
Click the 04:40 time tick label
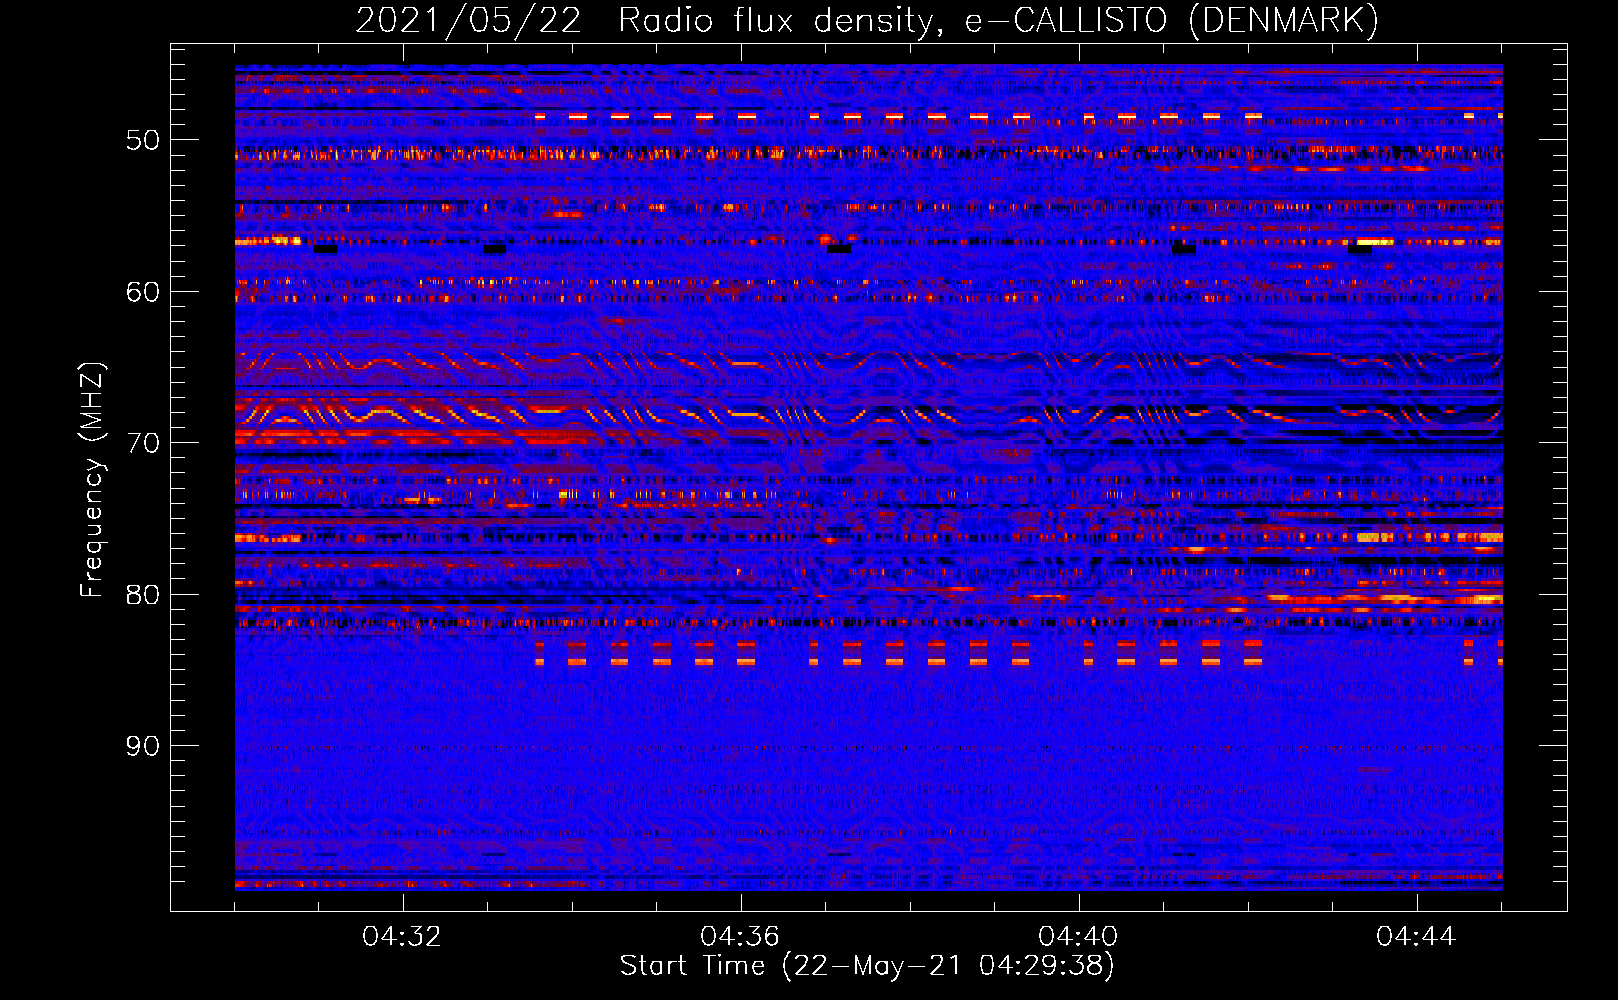point(1078,937)
